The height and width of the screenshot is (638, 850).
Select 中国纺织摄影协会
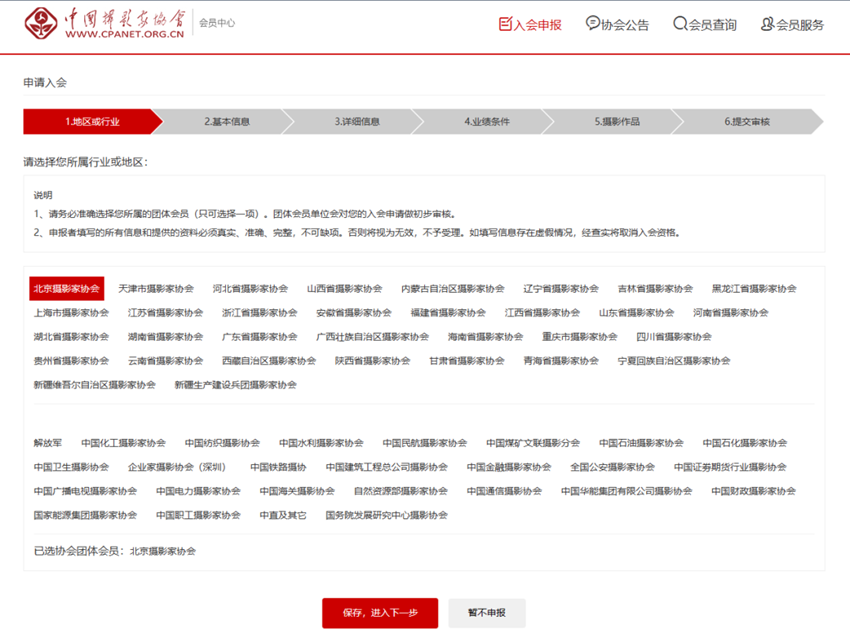(222, 443)
